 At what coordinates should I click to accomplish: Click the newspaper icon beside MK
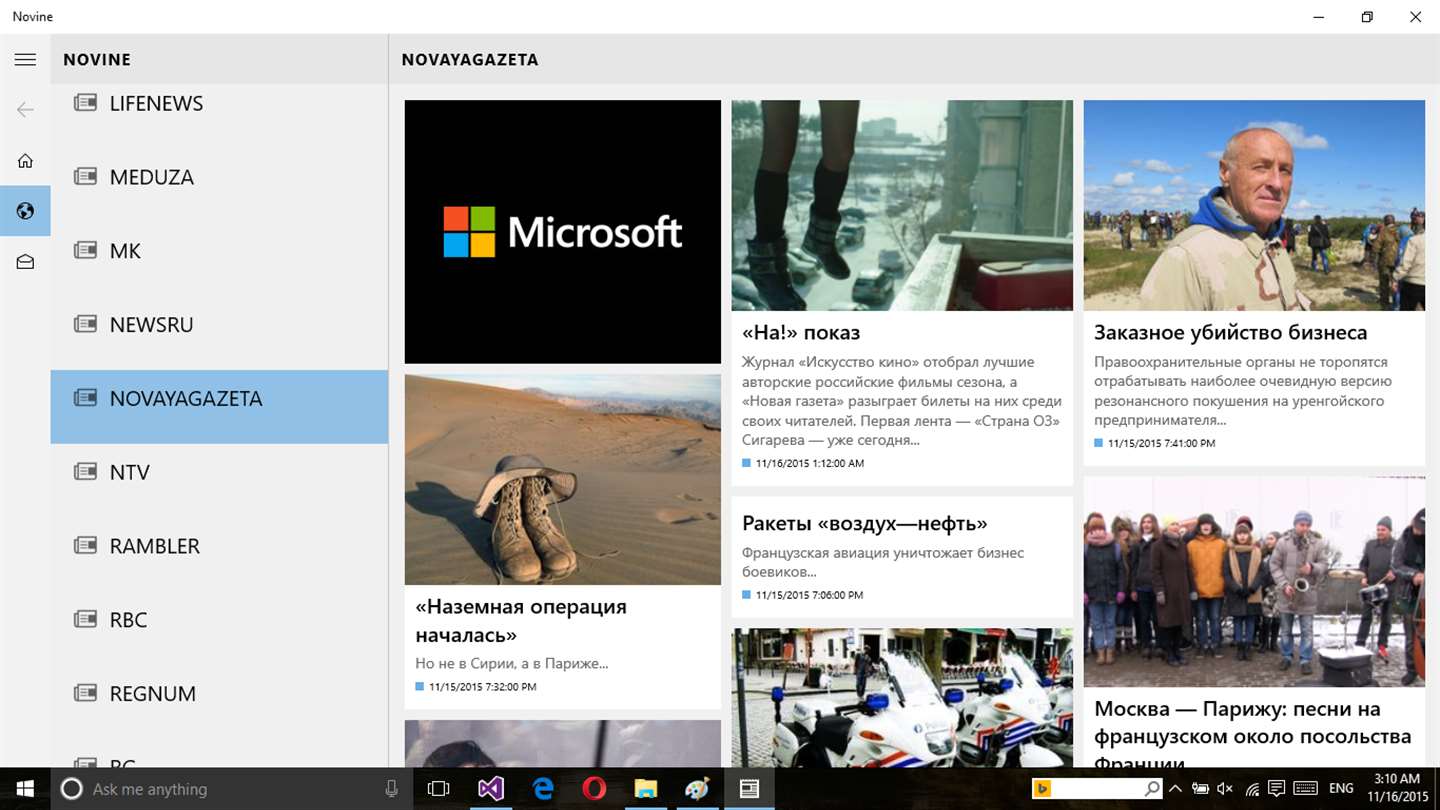85,250
